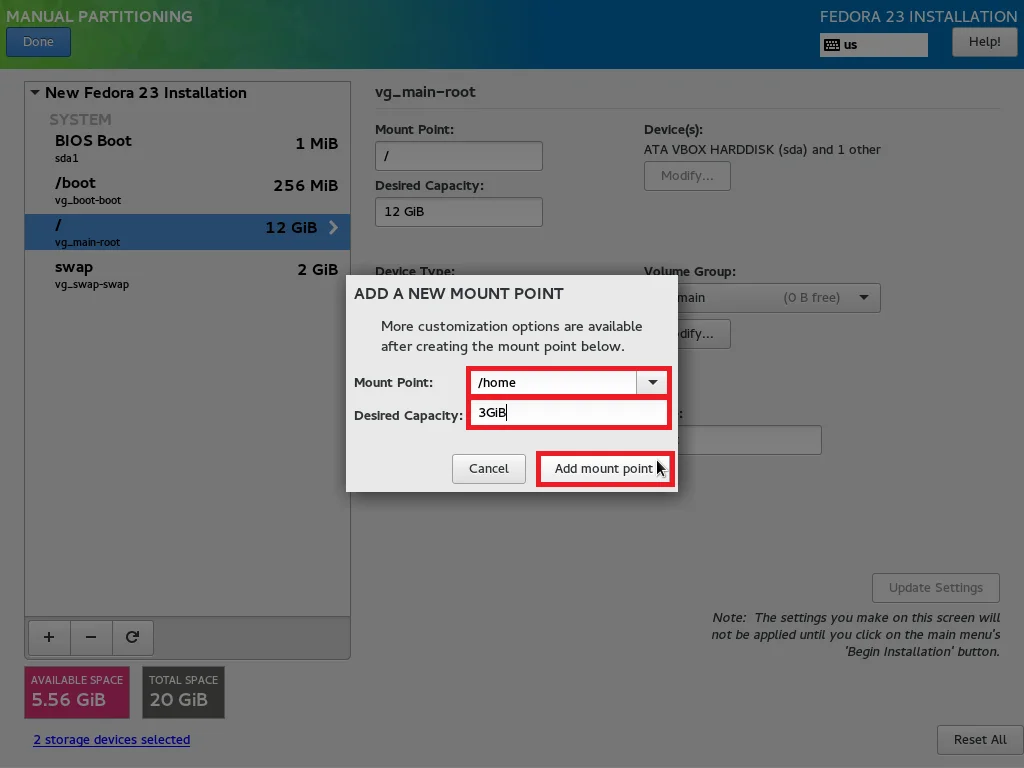Viewport: 1024px width, 768px height.
Task: Click the ADD A NEW MOUNT POINT dialog title
Action: click(x=458, y=294)
